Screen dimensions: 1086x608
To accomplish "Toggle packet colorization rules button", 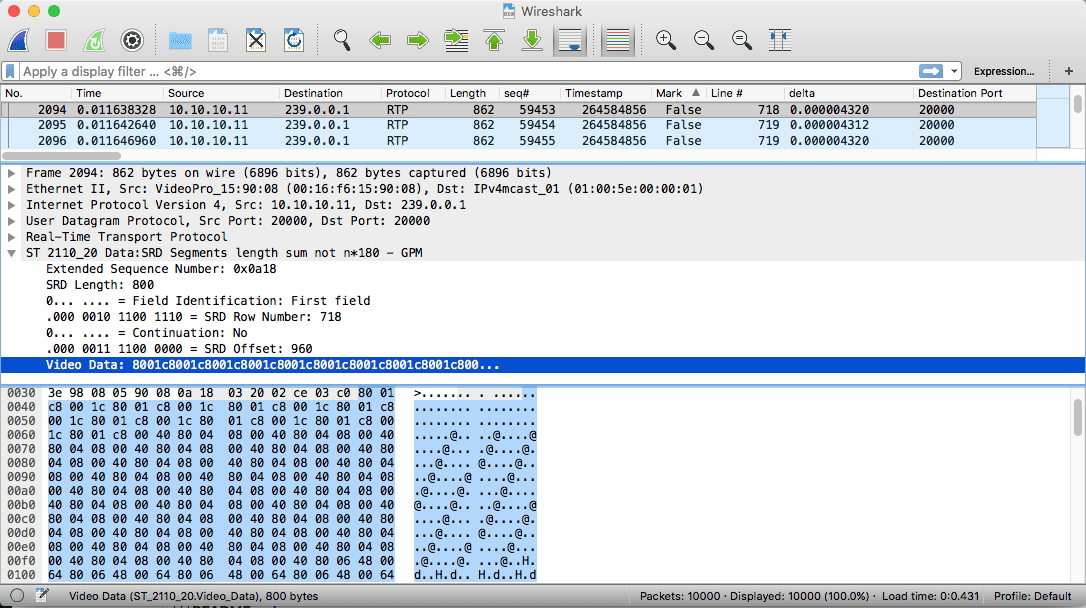I will point(618,40).
